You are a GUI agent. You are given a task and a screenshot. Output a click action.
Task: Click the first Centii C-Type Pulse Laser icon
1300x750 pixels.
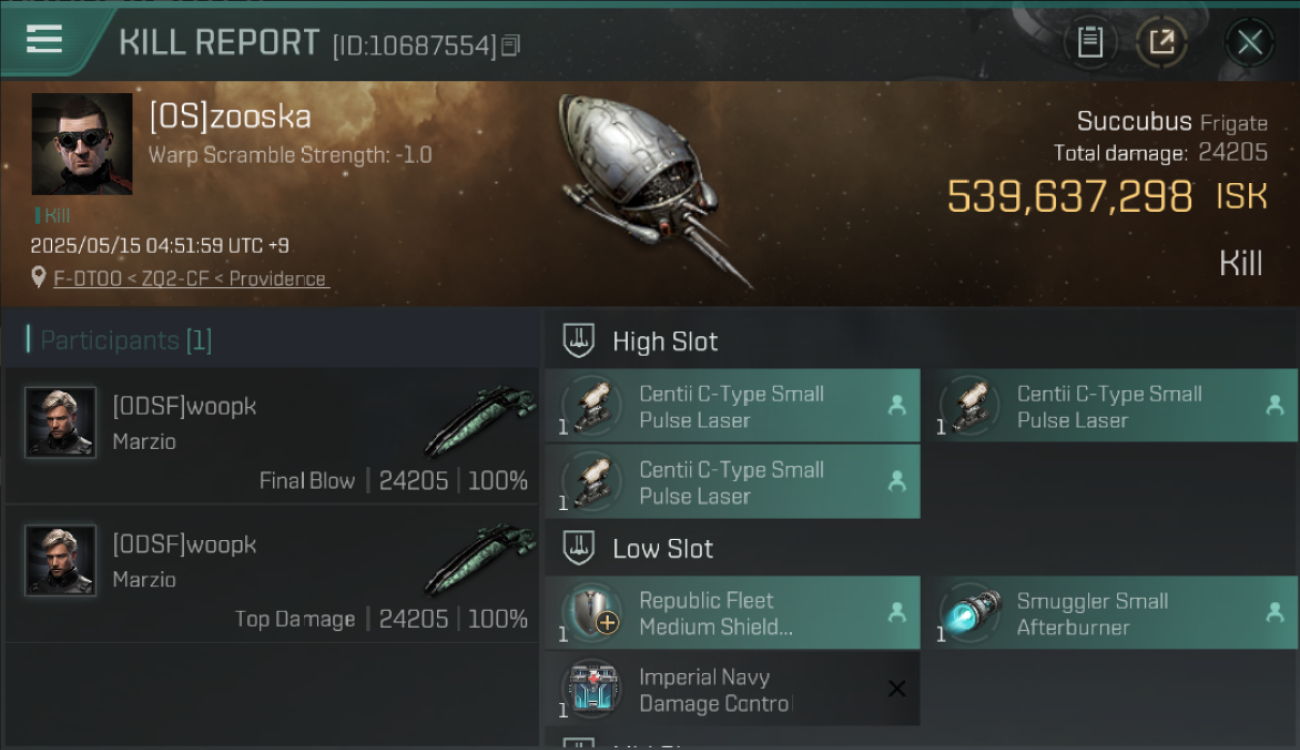(592, 406)
